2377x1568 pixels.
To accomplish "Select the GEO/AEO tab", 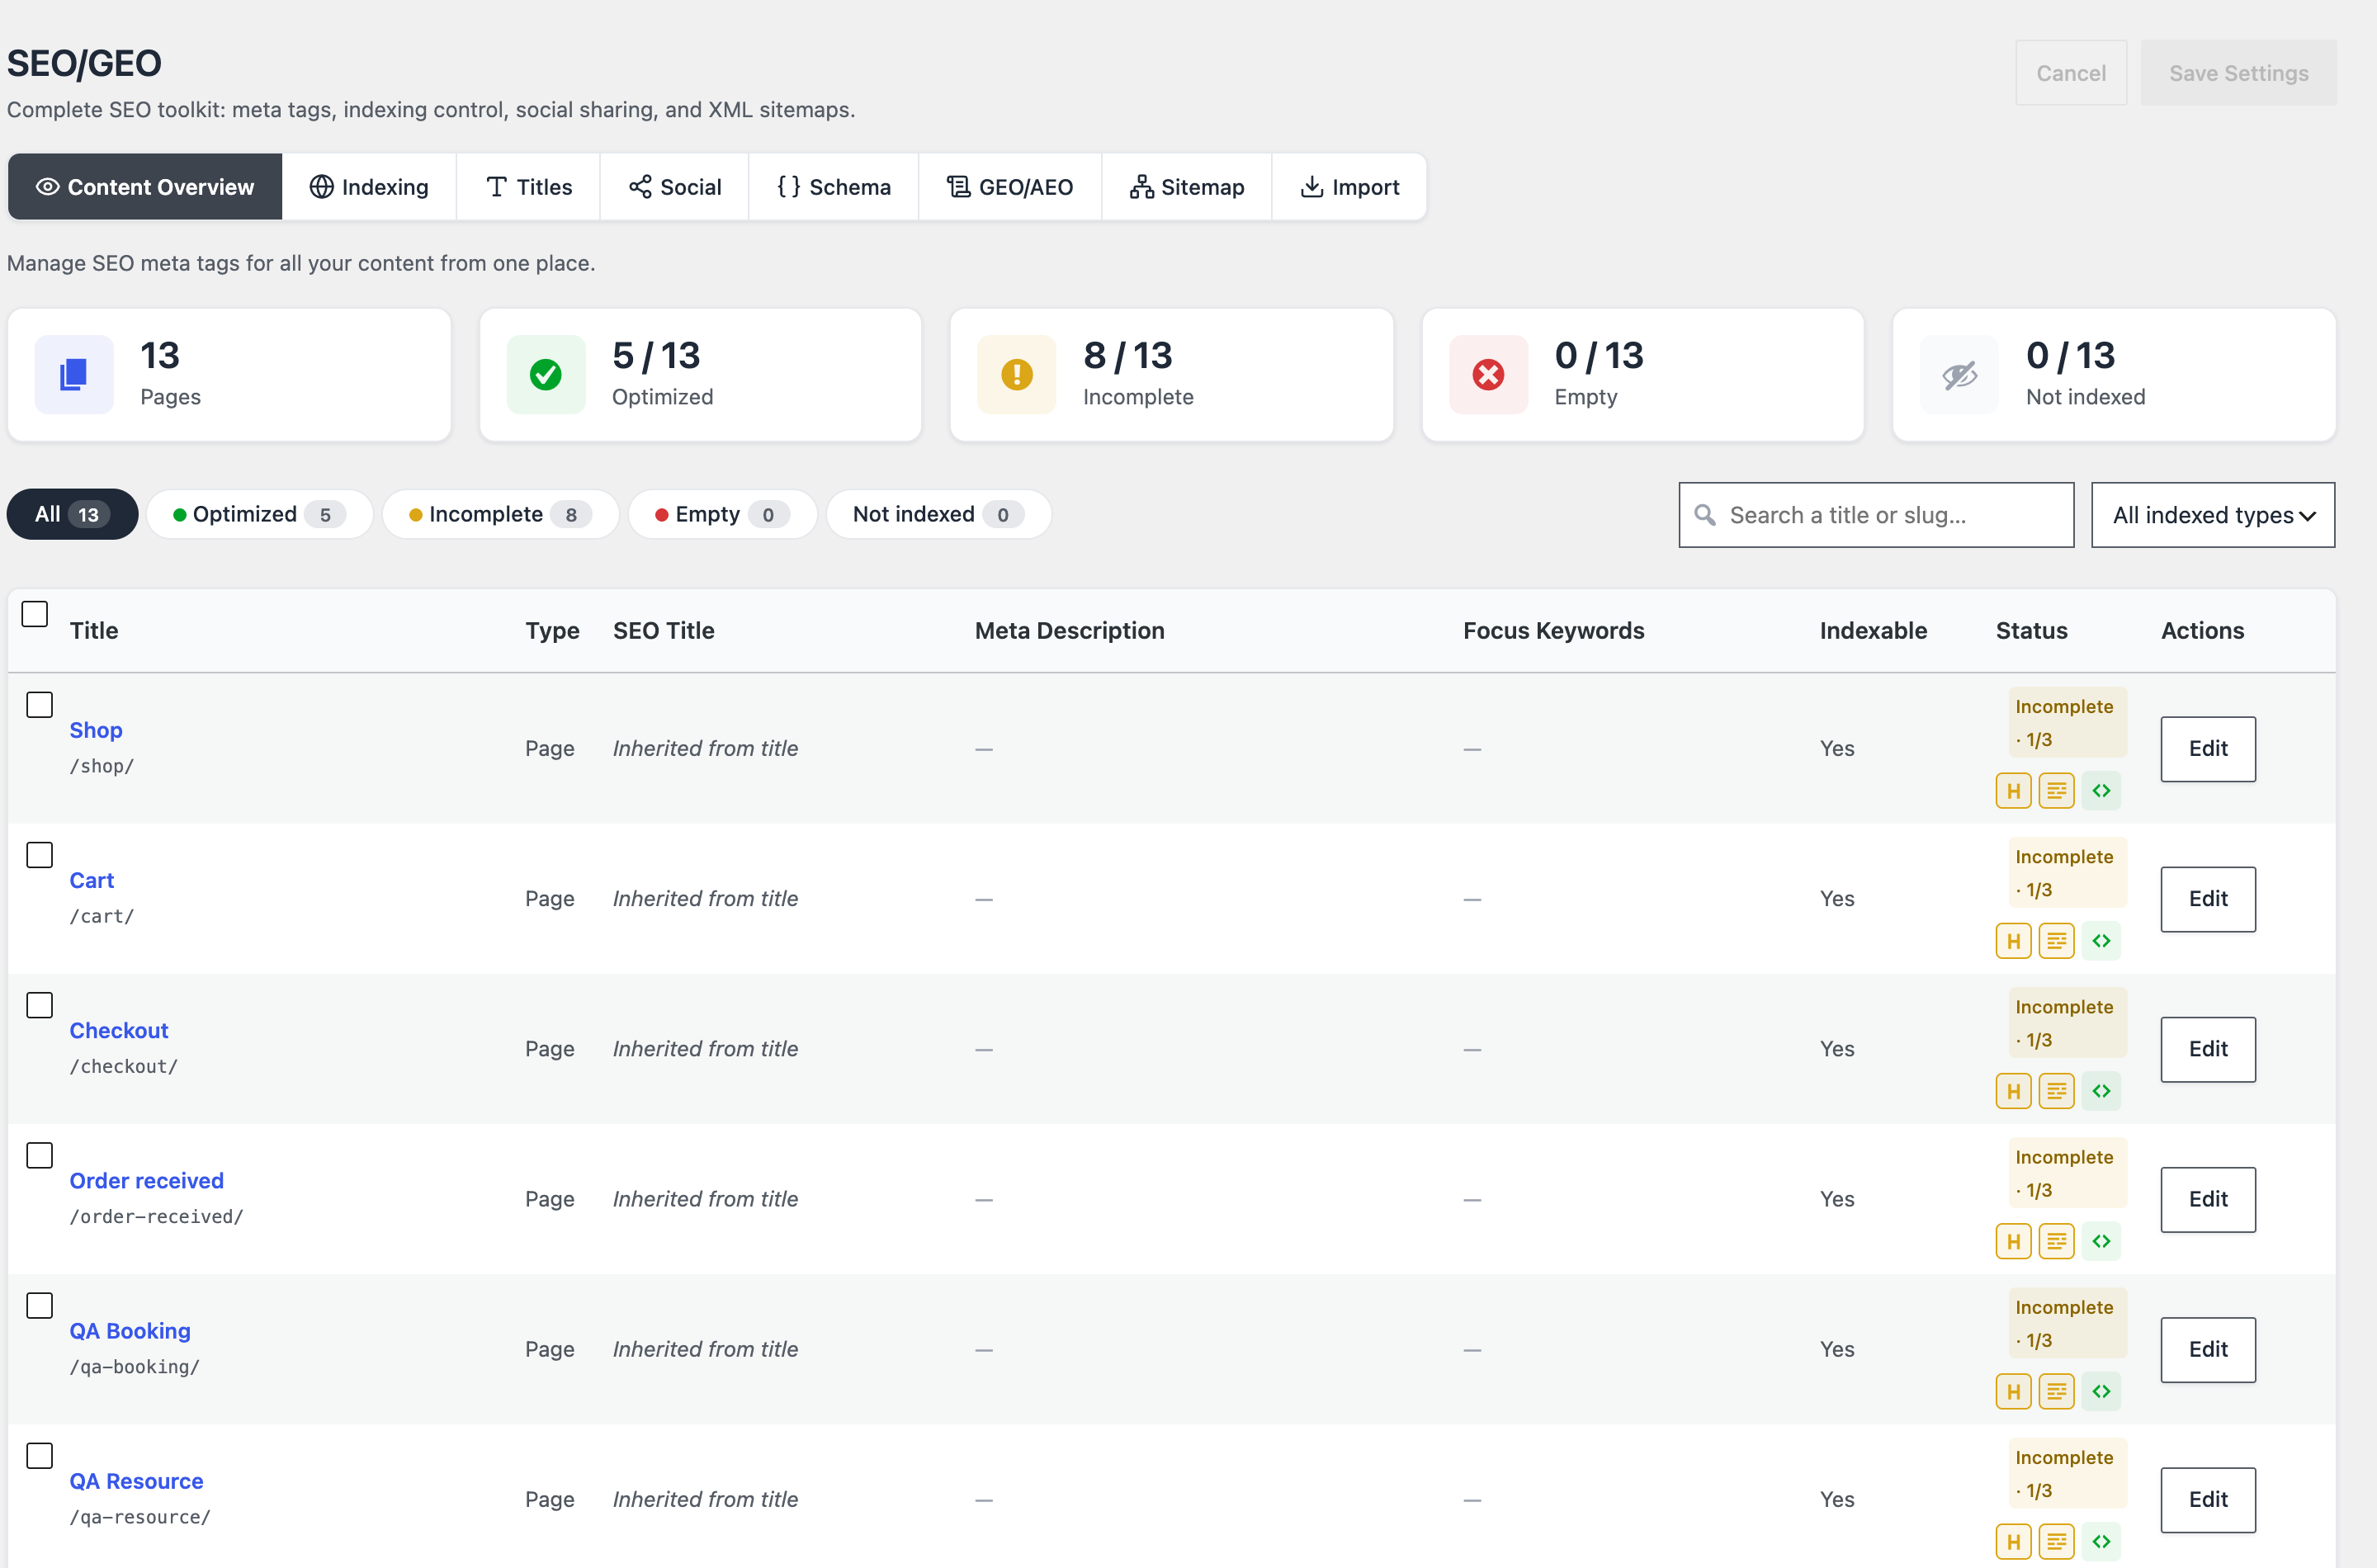I will [x=1010, y=187].
